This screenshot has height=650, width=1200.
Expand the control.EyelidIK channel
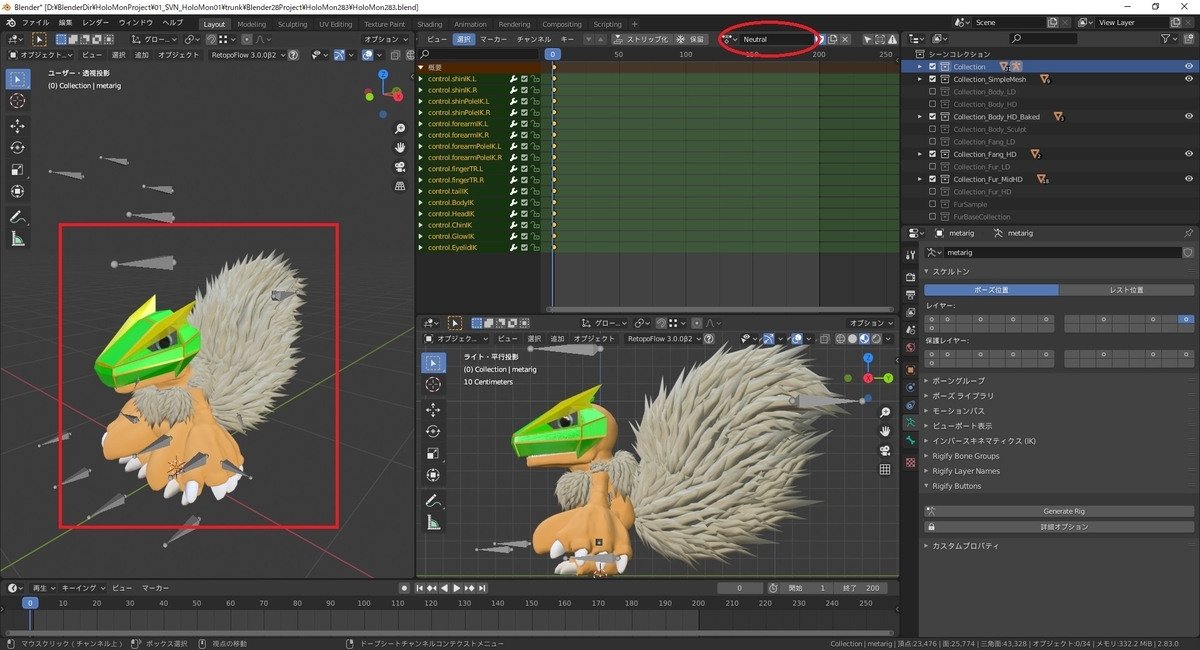coord(421,248)
